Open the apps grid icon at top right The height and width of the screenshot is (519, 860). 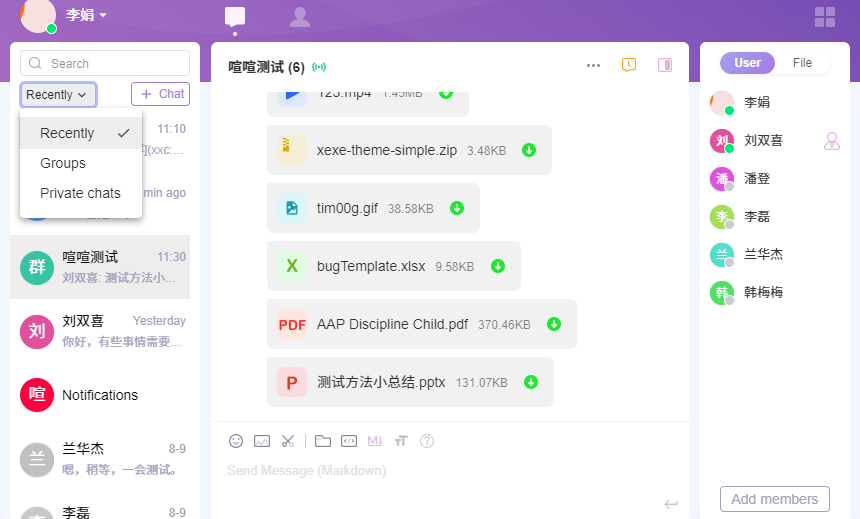click(x=825, y=17)
